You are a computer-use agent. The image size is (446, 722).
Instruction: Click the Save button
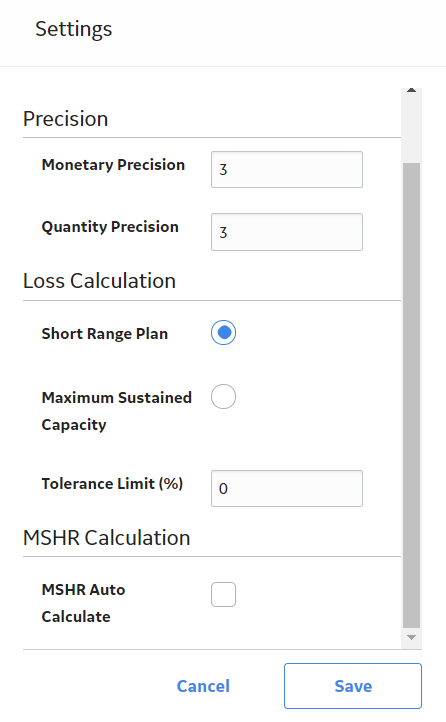point(353,686)
